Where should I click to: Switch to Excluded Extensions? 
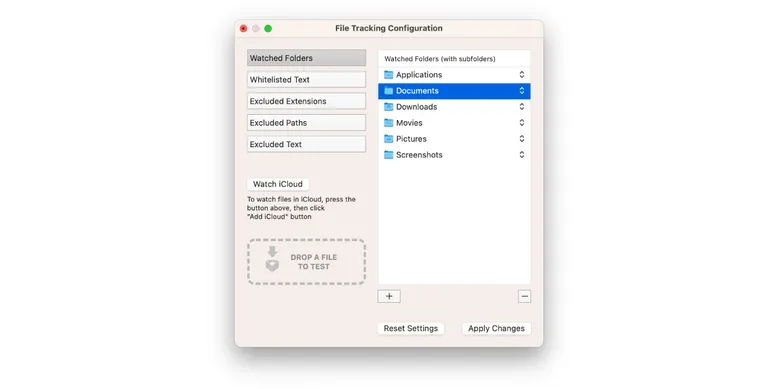[x=306, y=101]
